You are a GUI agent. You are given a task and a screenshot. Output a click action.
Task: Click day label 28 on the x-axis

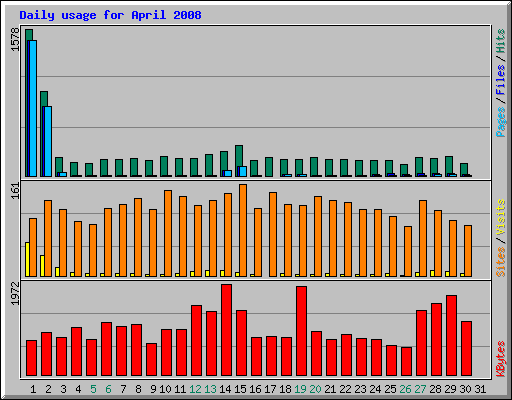coord(435,389)
